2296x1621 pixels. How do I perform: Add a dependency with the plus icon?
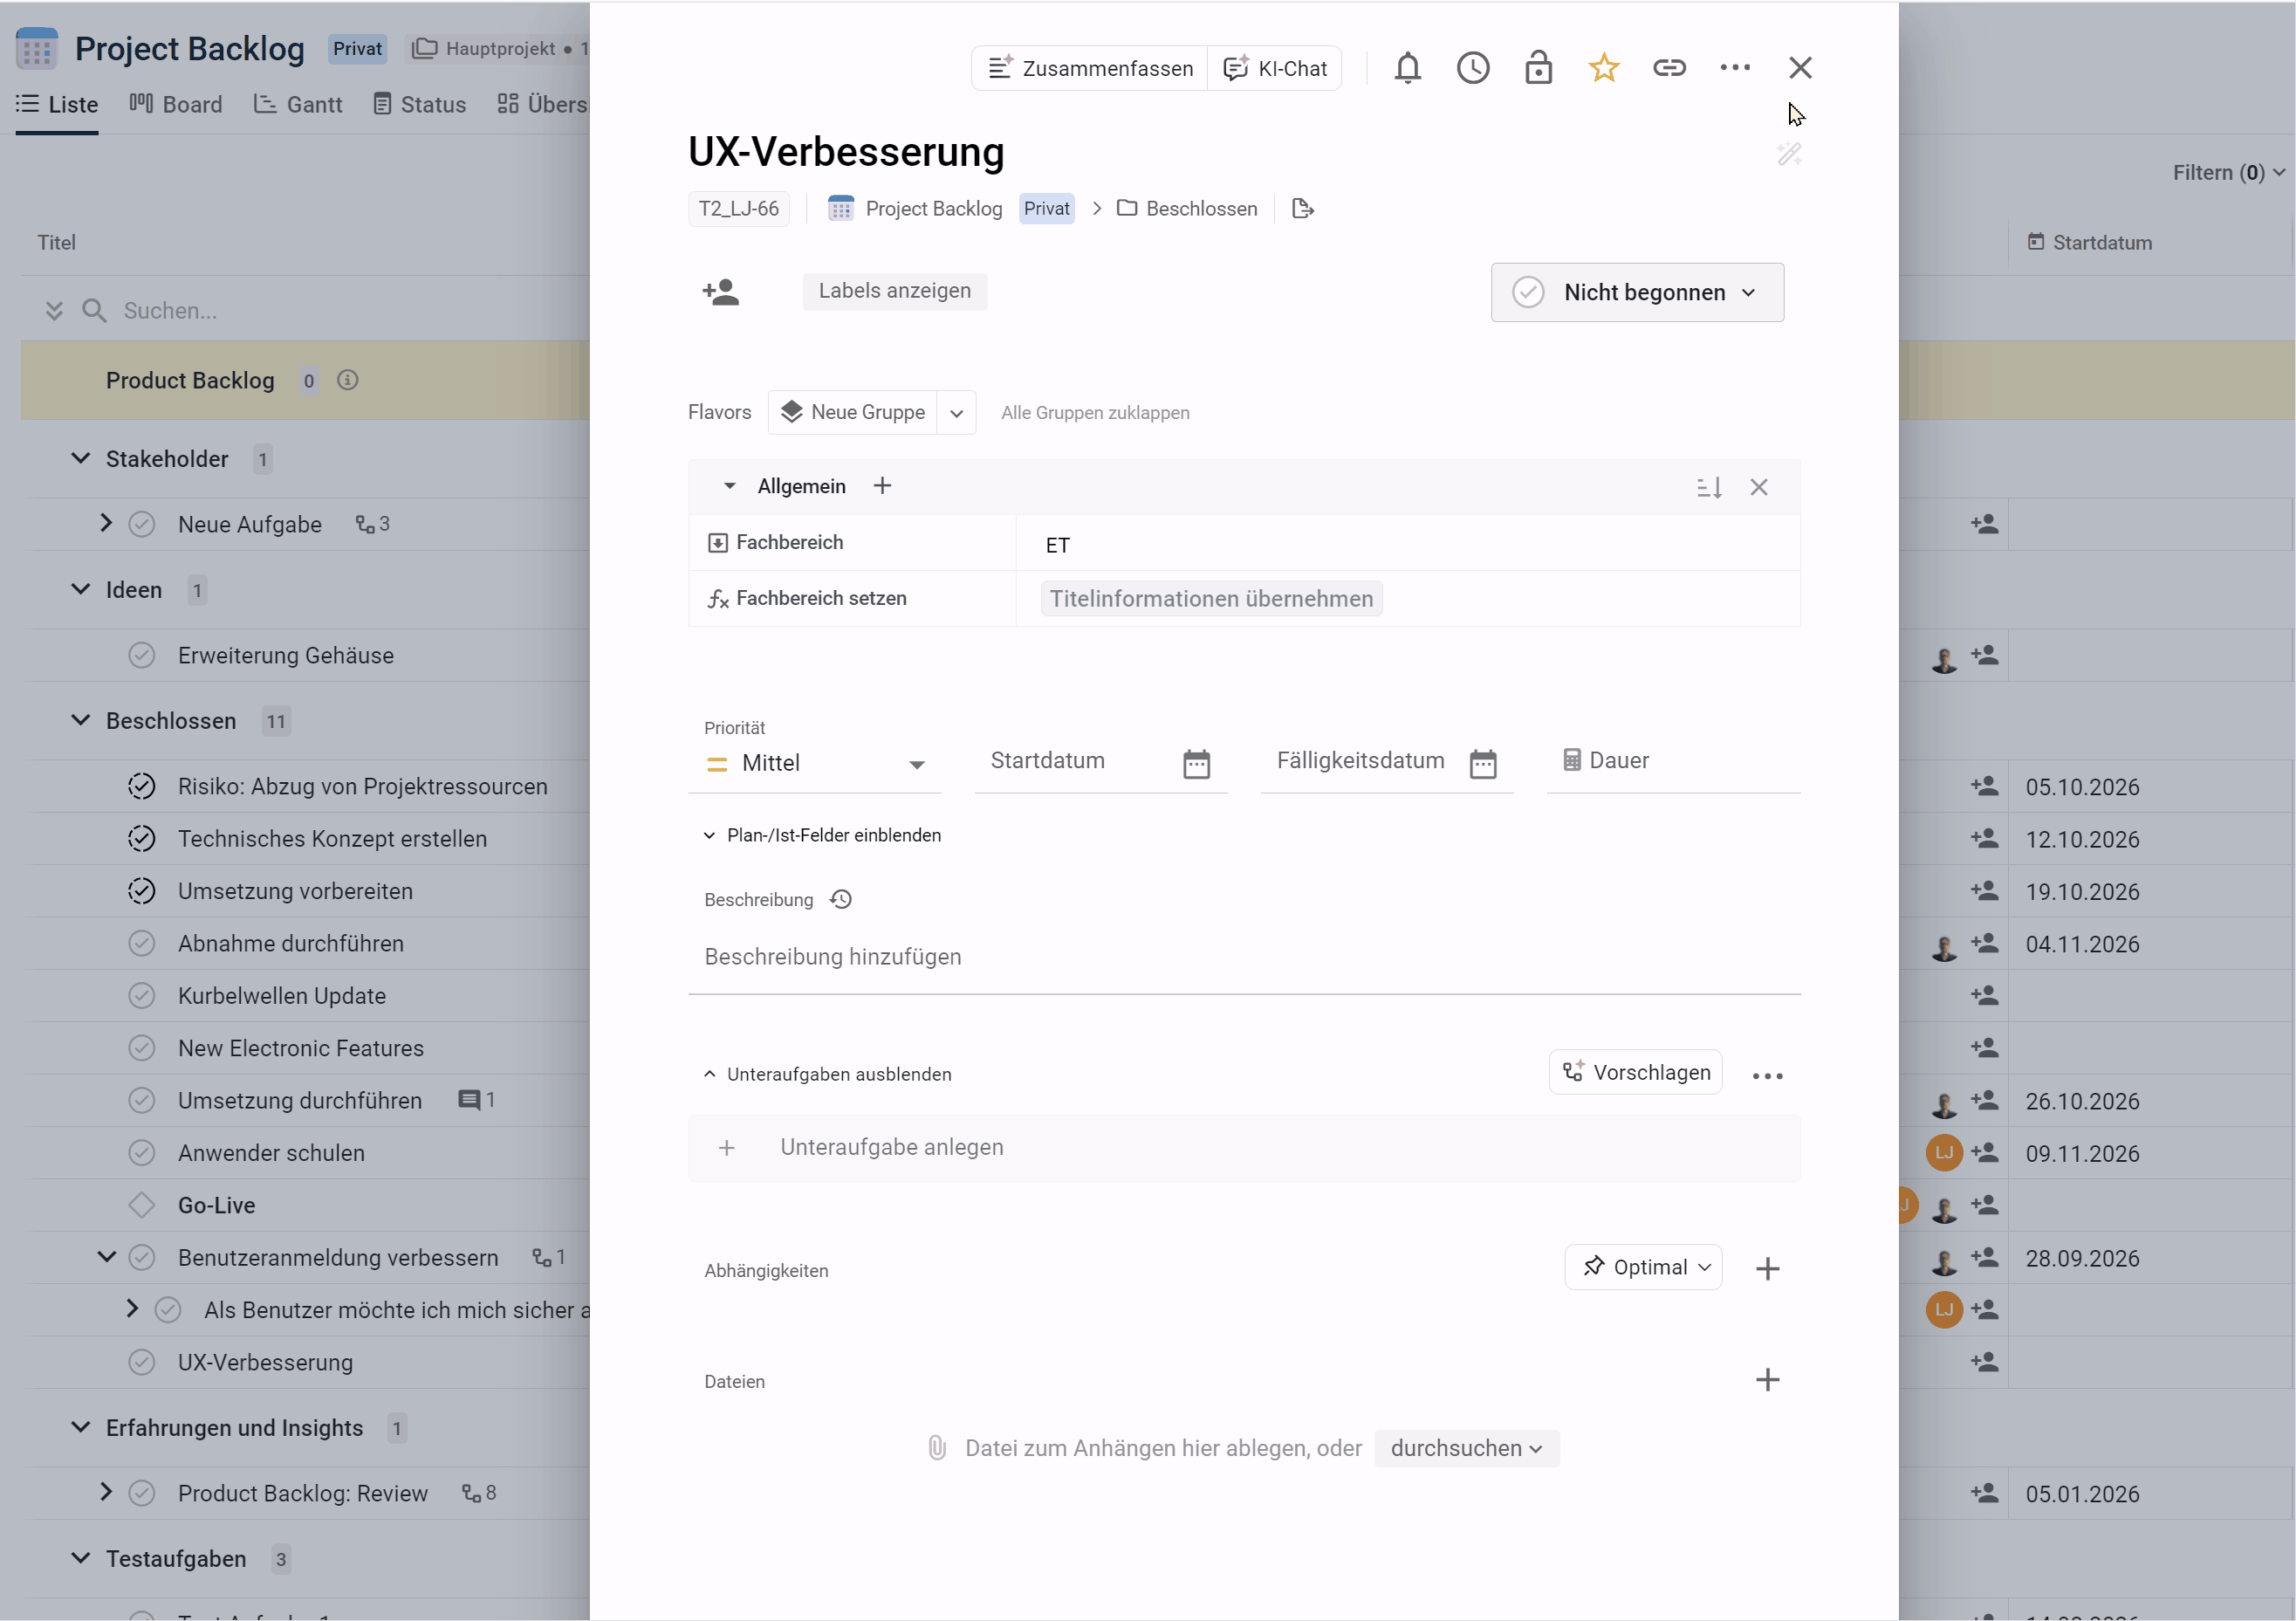[x=1767, y=1268]
